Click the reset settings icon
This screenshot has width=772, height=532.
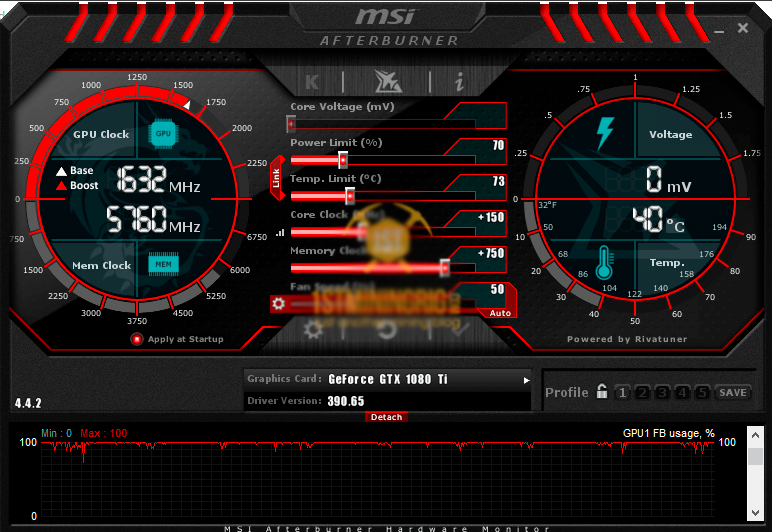[x=387, y=330]
